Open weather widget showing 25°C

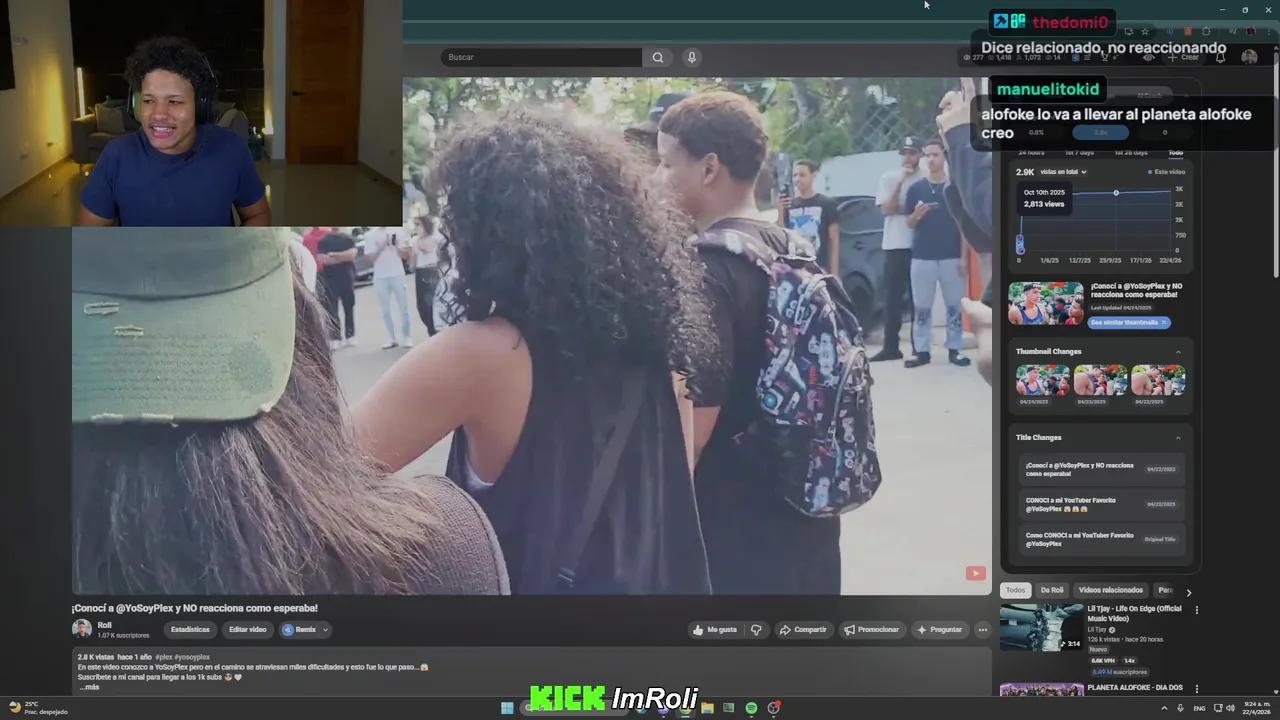pos(38,708)
